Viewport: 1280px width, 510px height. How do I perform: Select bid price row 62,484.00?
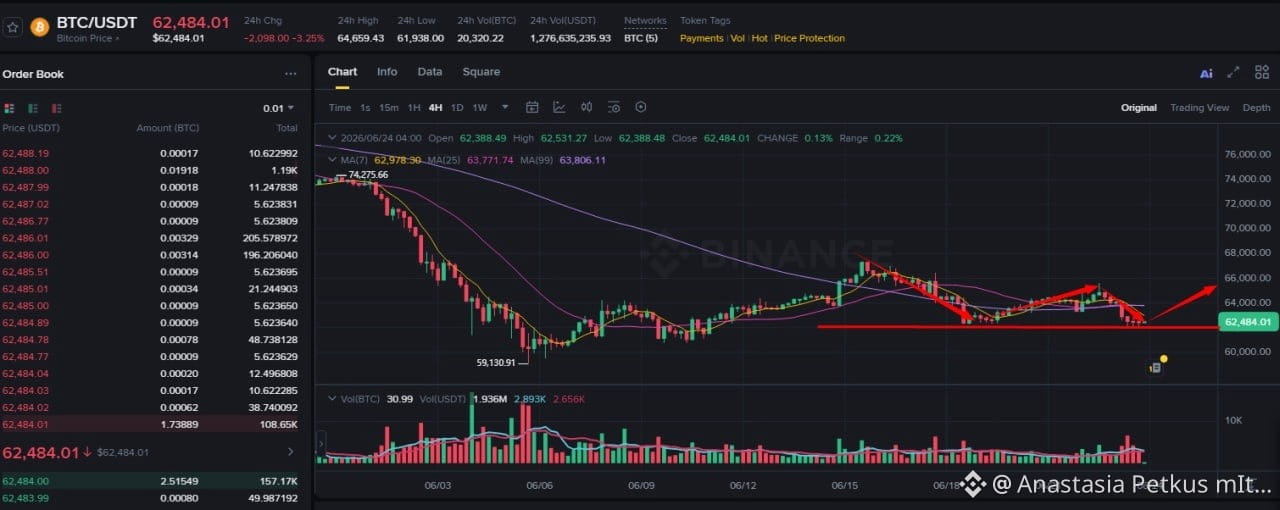point(150,481)
